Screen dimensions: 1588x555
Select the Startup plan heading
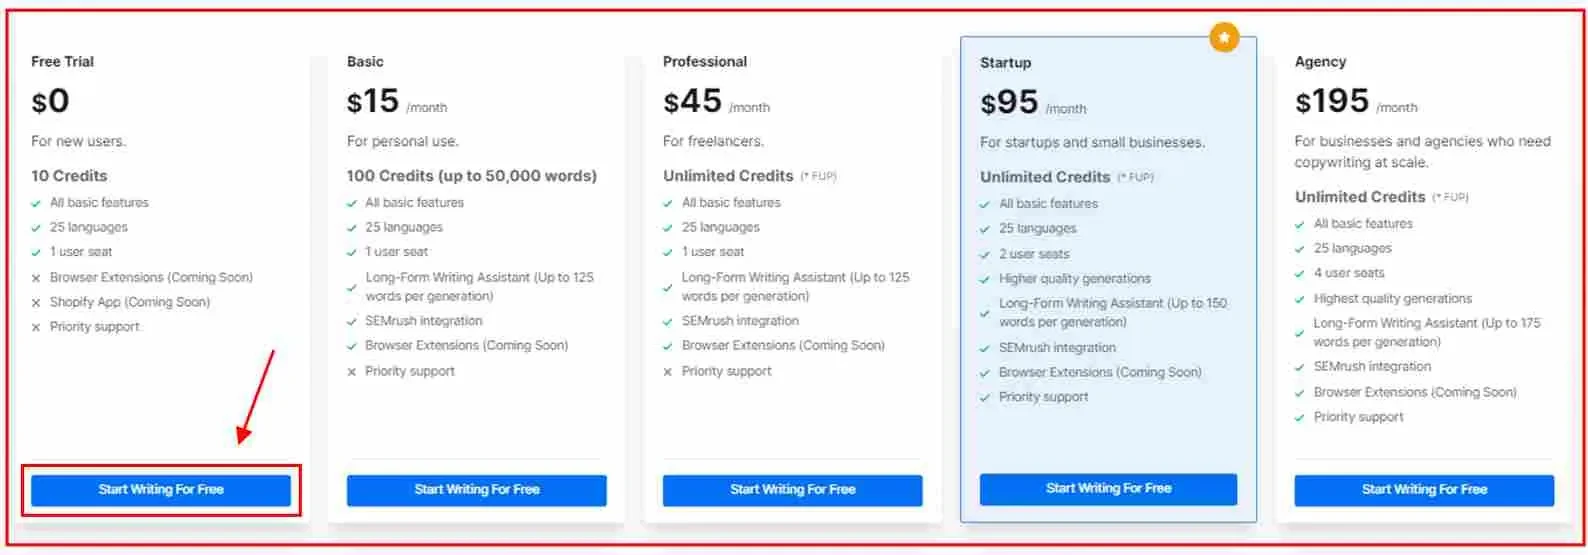pos(1005,63)
